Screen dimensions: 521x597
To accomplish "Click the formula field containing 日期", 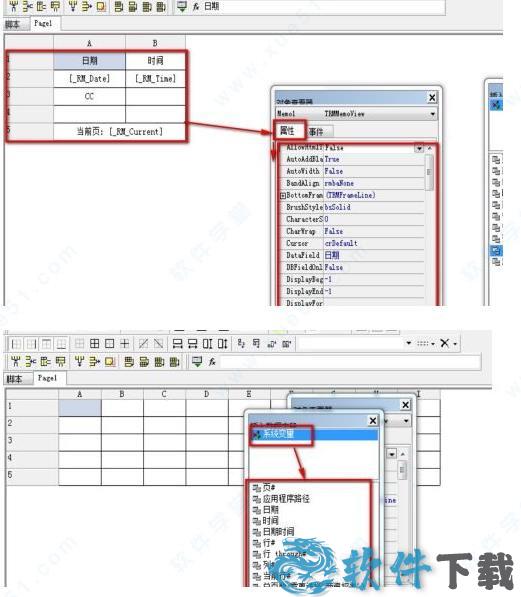I will [323, 6].
